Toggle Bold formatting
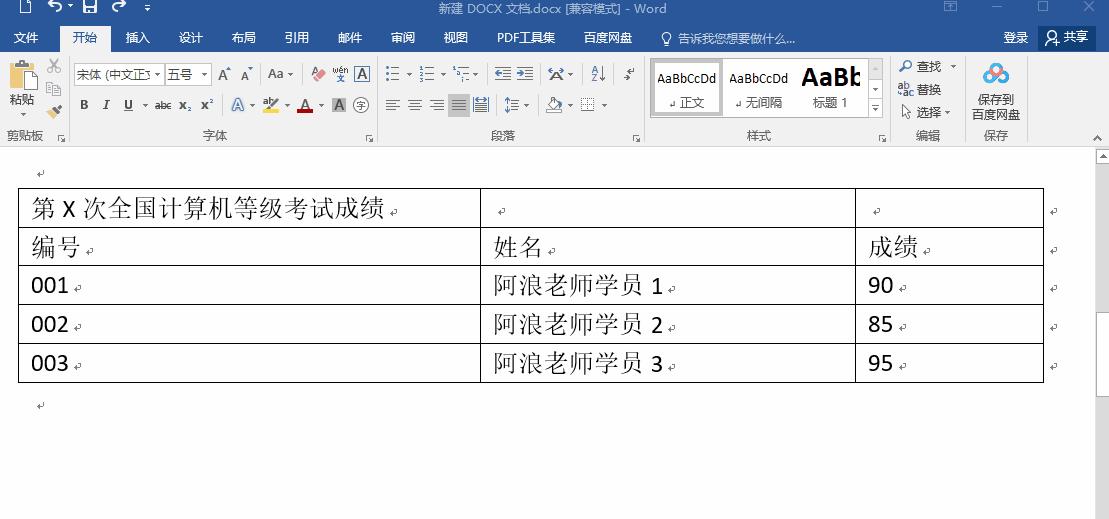This screenshot has width=1109, height=519. point(84,105)
